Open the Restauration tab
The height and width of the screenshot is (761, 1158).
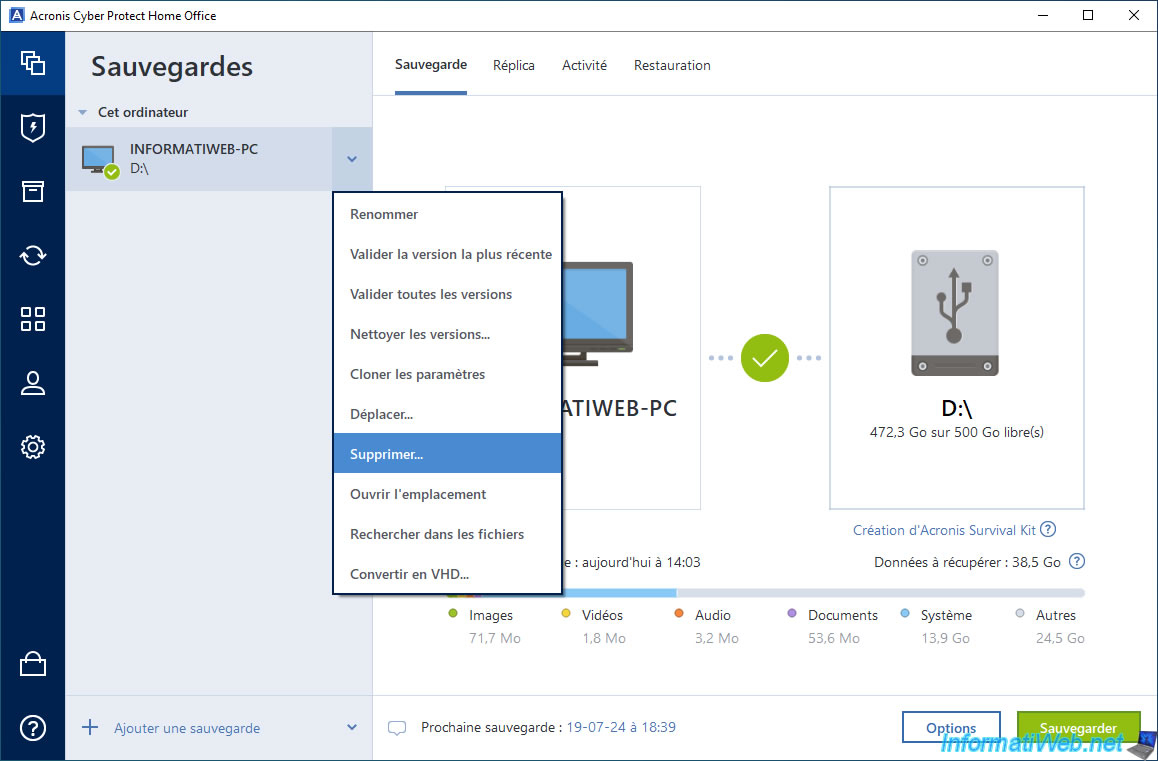(x=672, y=65)
